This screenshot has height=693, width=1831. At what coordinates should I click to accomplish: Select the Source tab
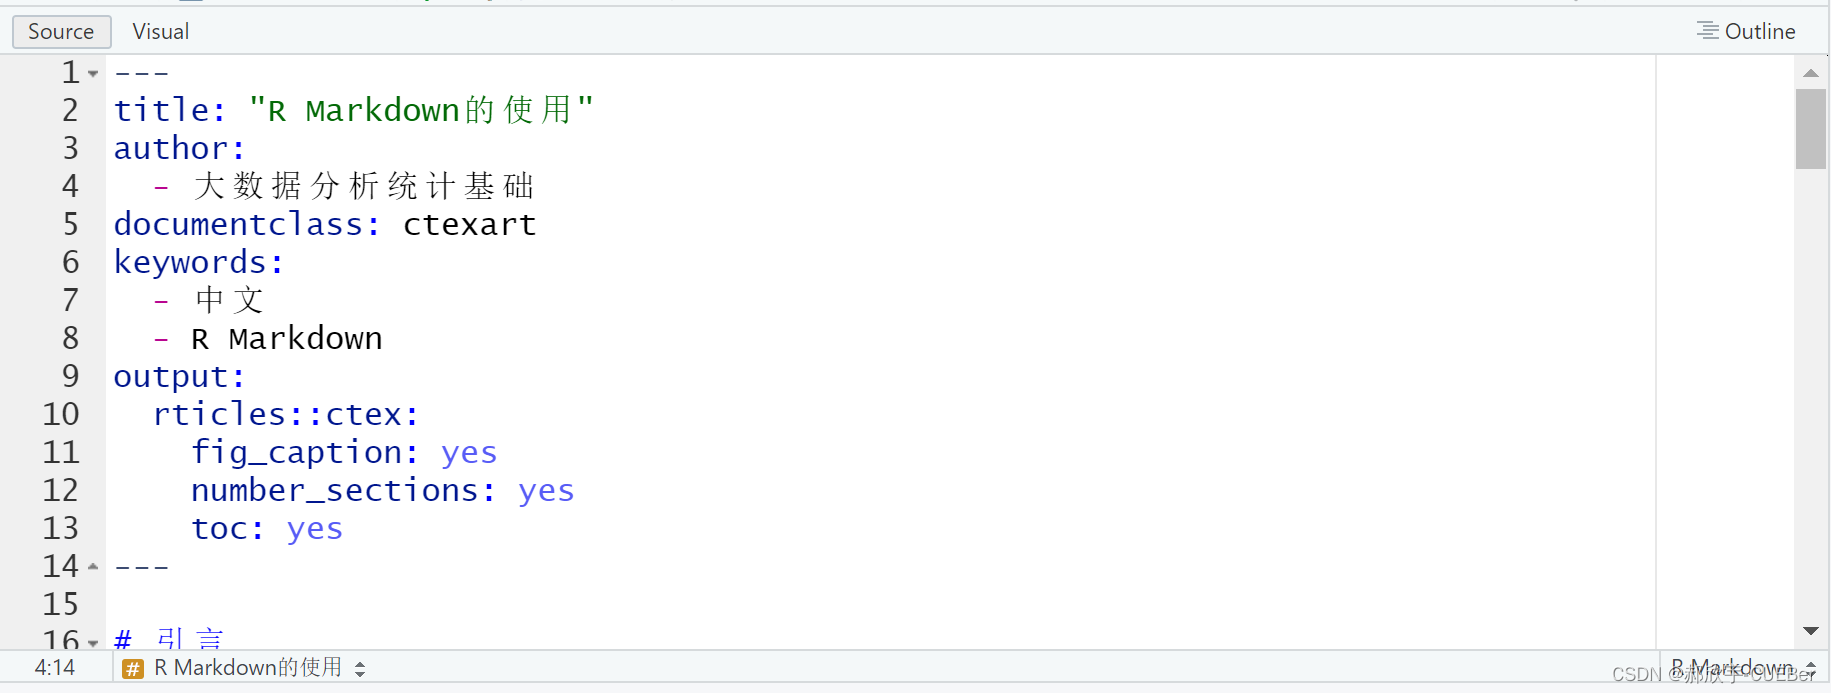61,31
